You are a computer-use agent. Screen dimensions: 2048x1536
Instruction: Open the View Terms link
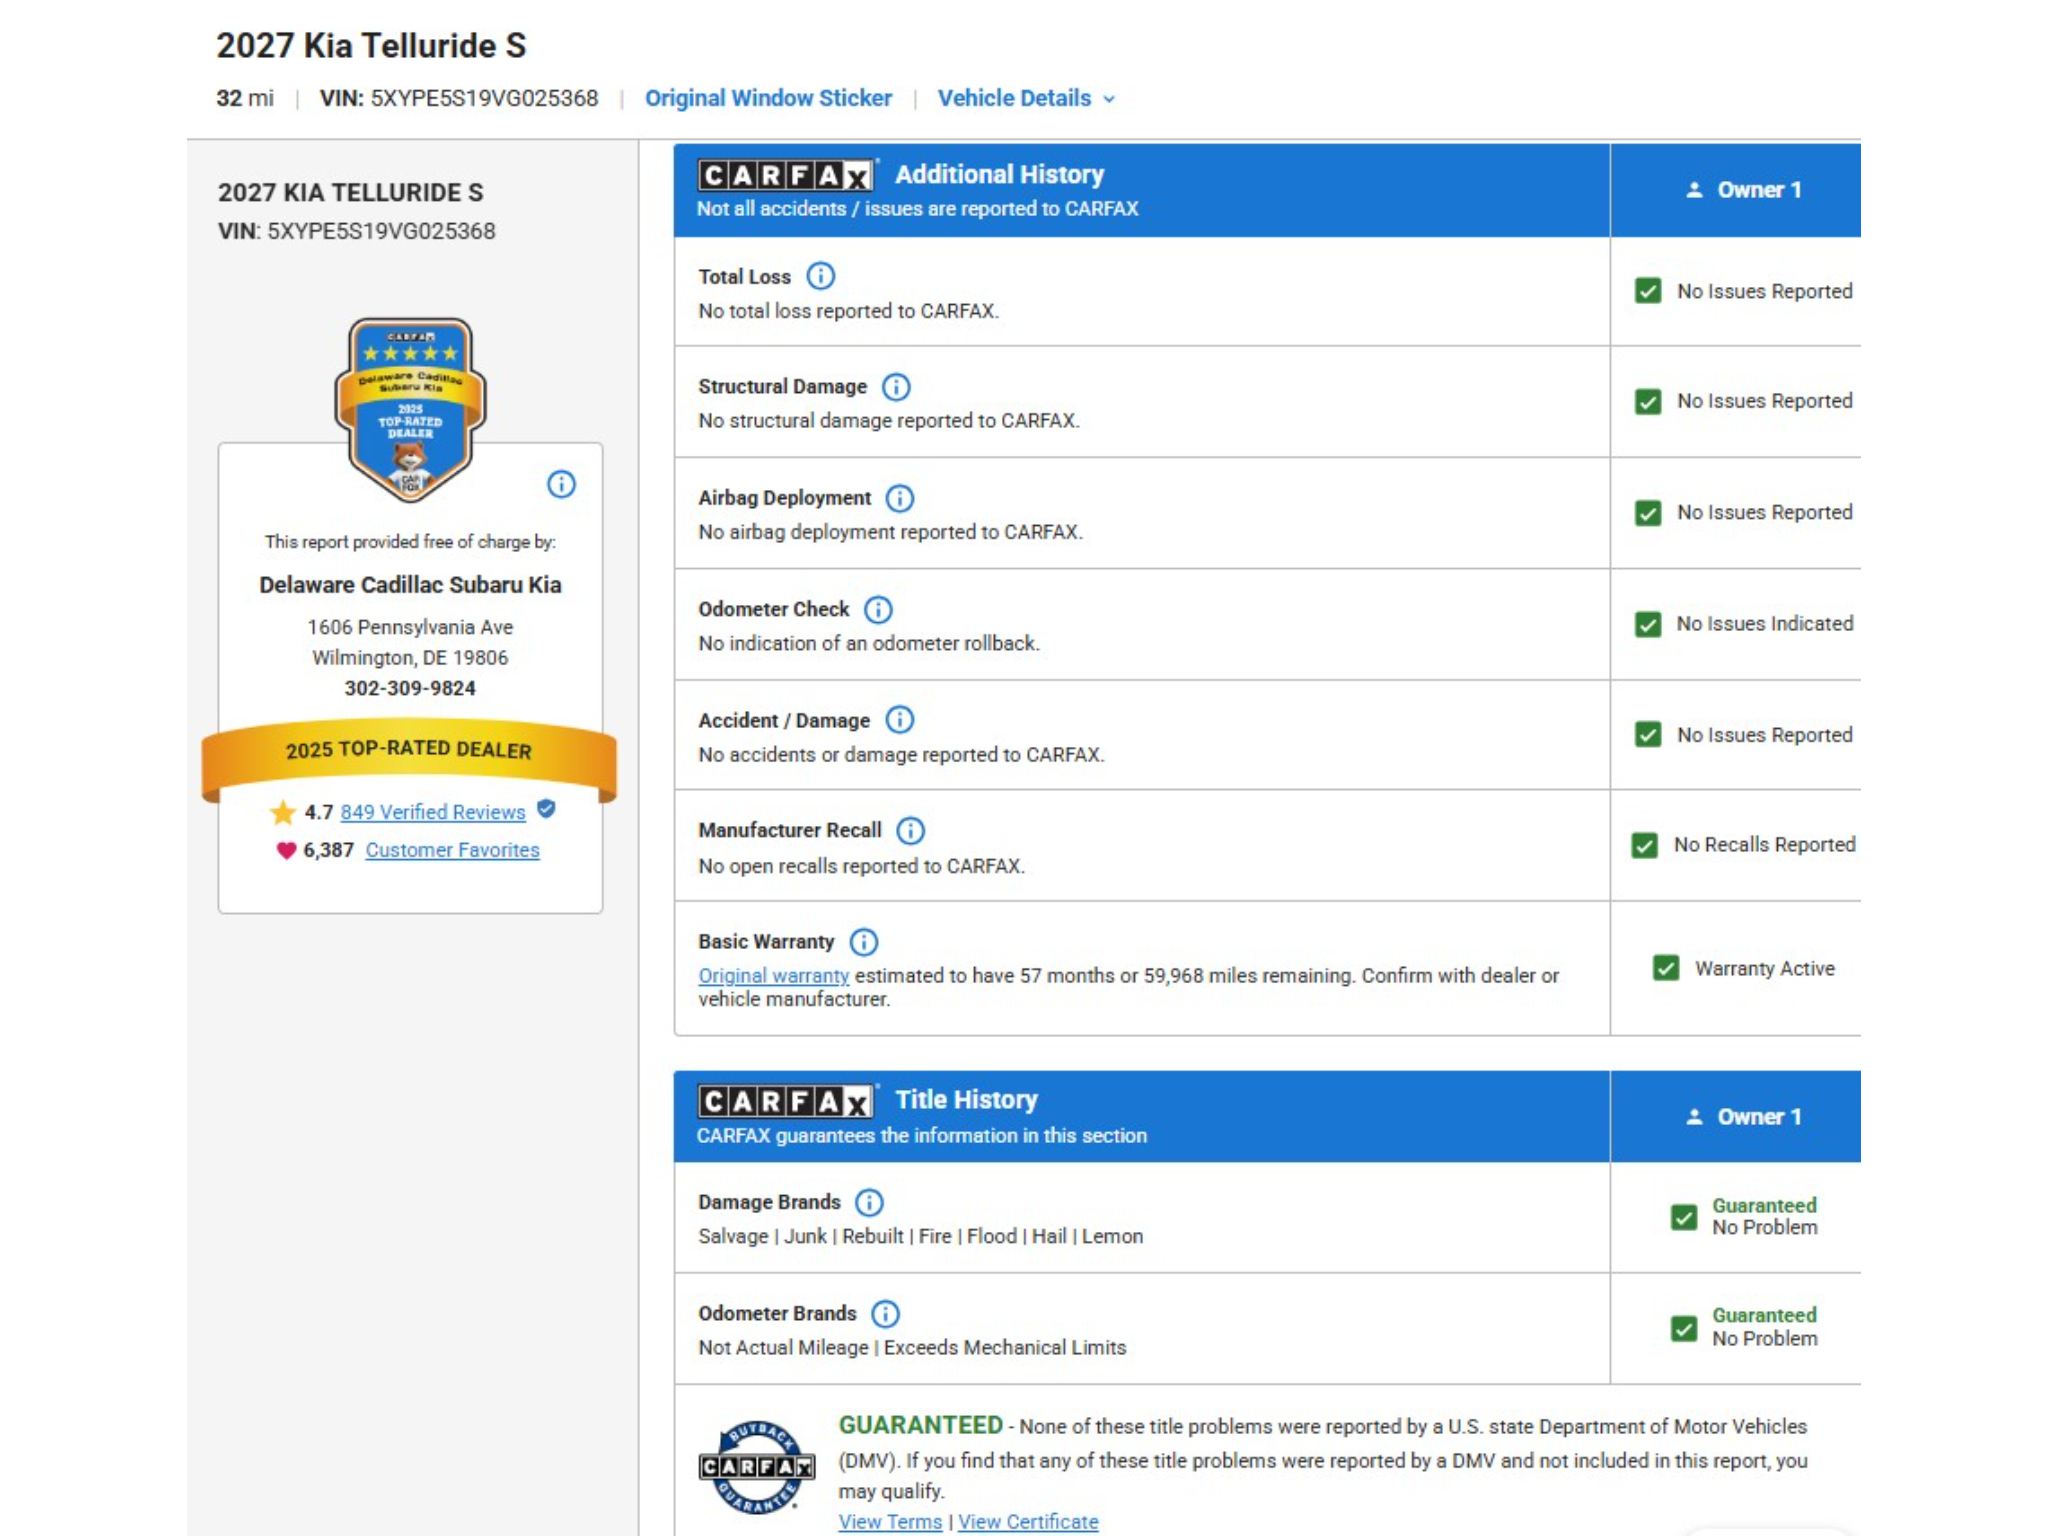tap(890, 1521)
